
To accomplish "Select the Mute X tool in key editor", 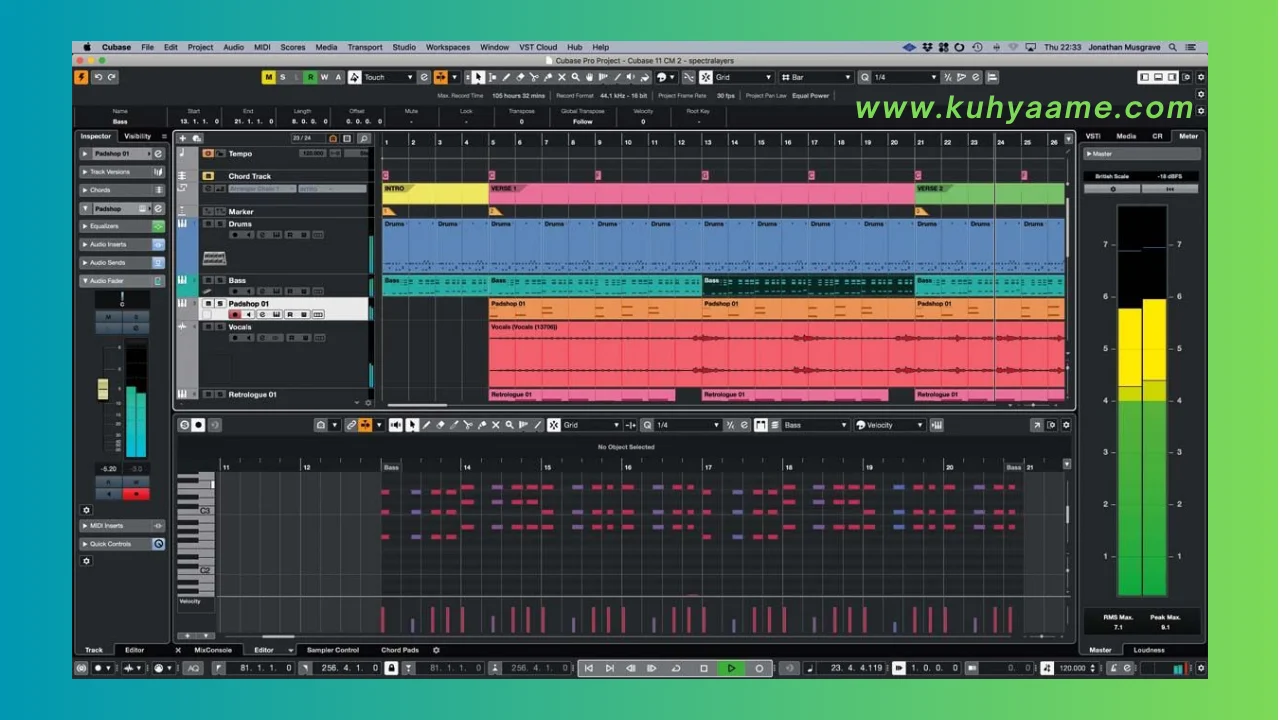I will [496, 425].
